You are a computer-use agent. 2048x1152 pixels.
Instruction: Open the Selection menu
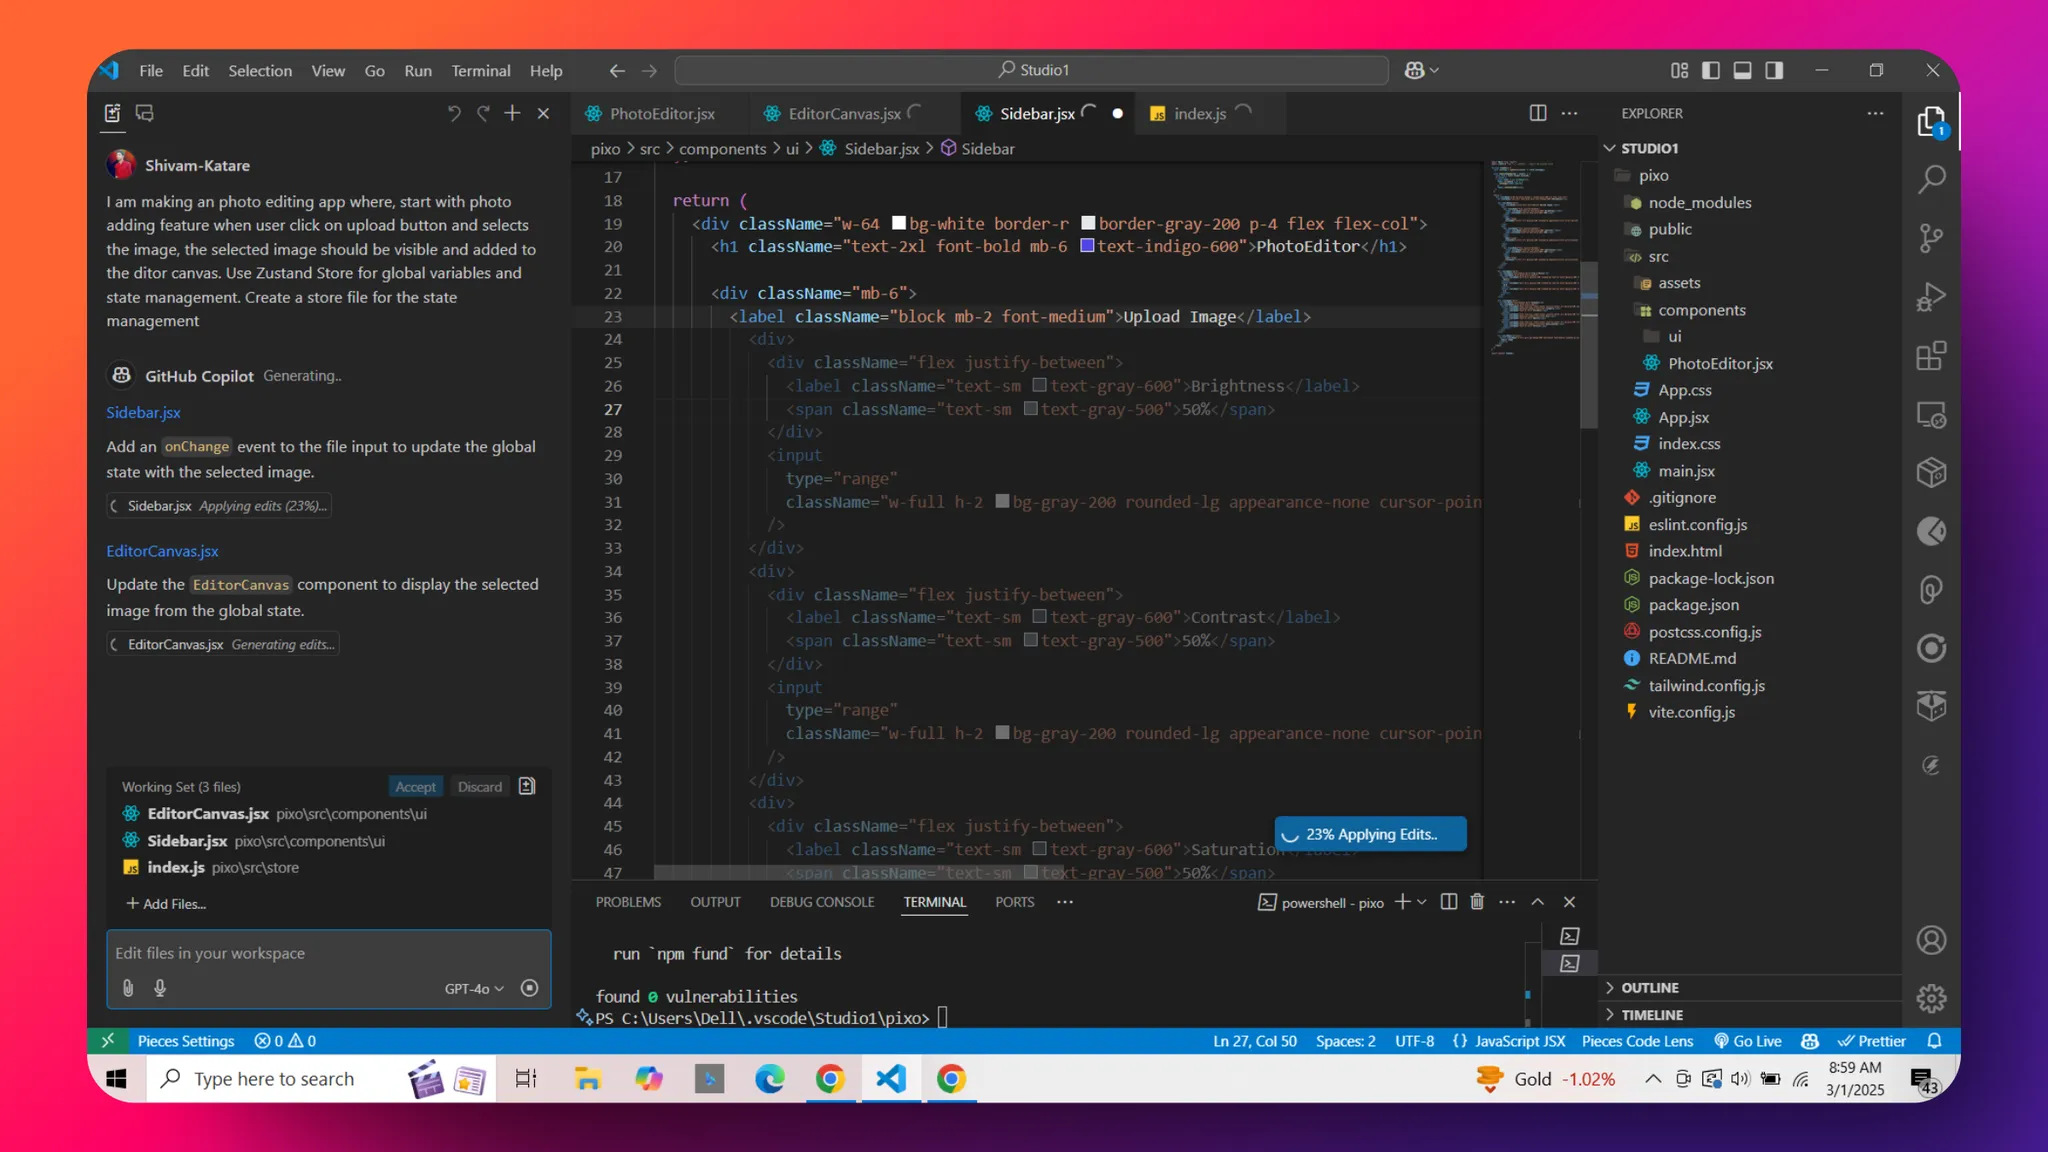point(260,70)
